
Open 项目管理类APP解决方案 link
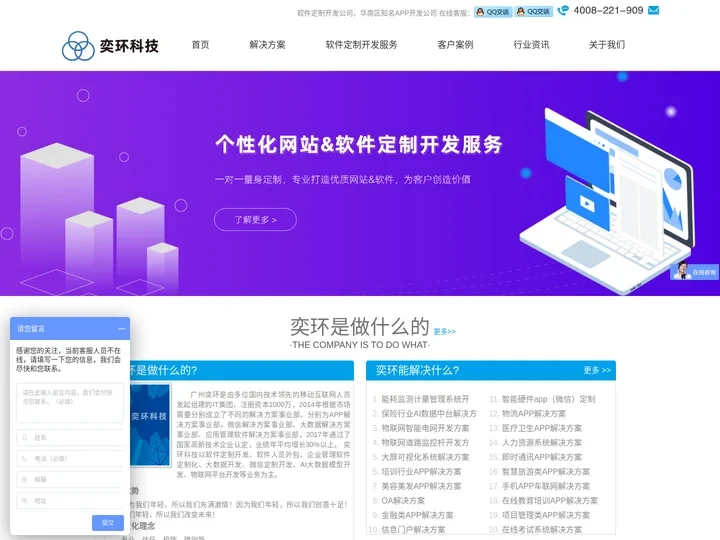[546, 515]
